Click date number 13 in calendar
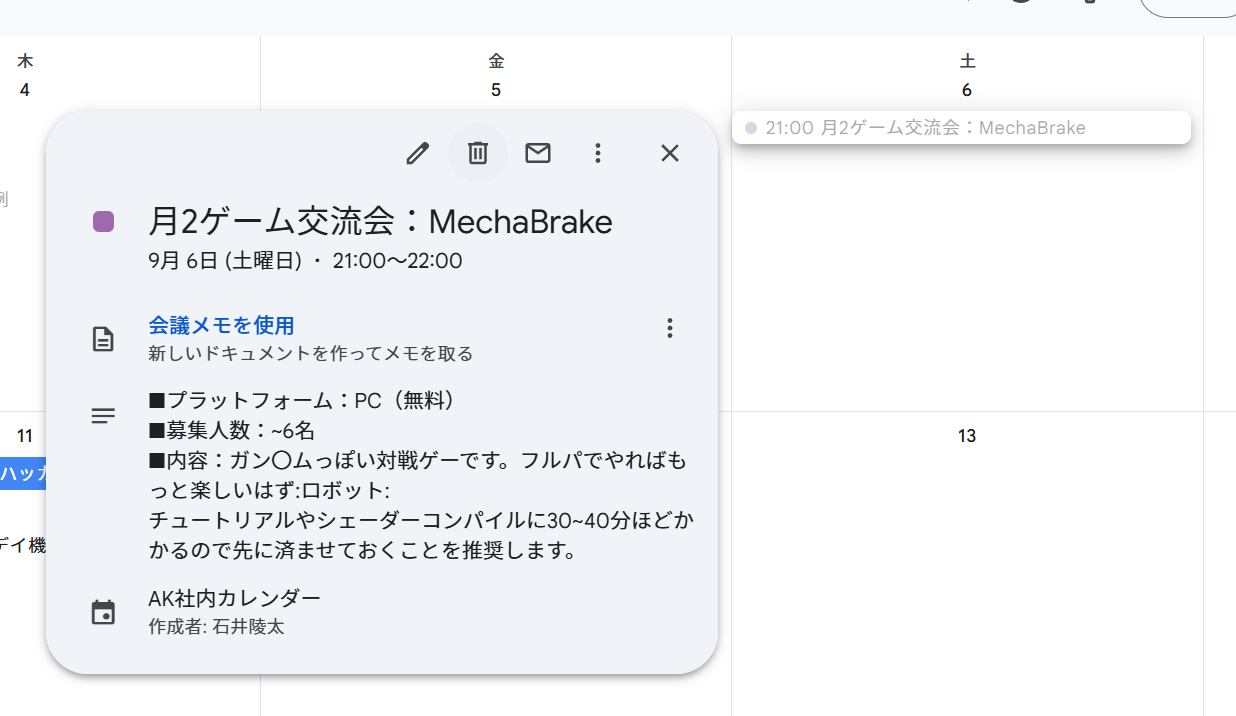The width and height of the screenshot is (1236, 716). (967, 436)
